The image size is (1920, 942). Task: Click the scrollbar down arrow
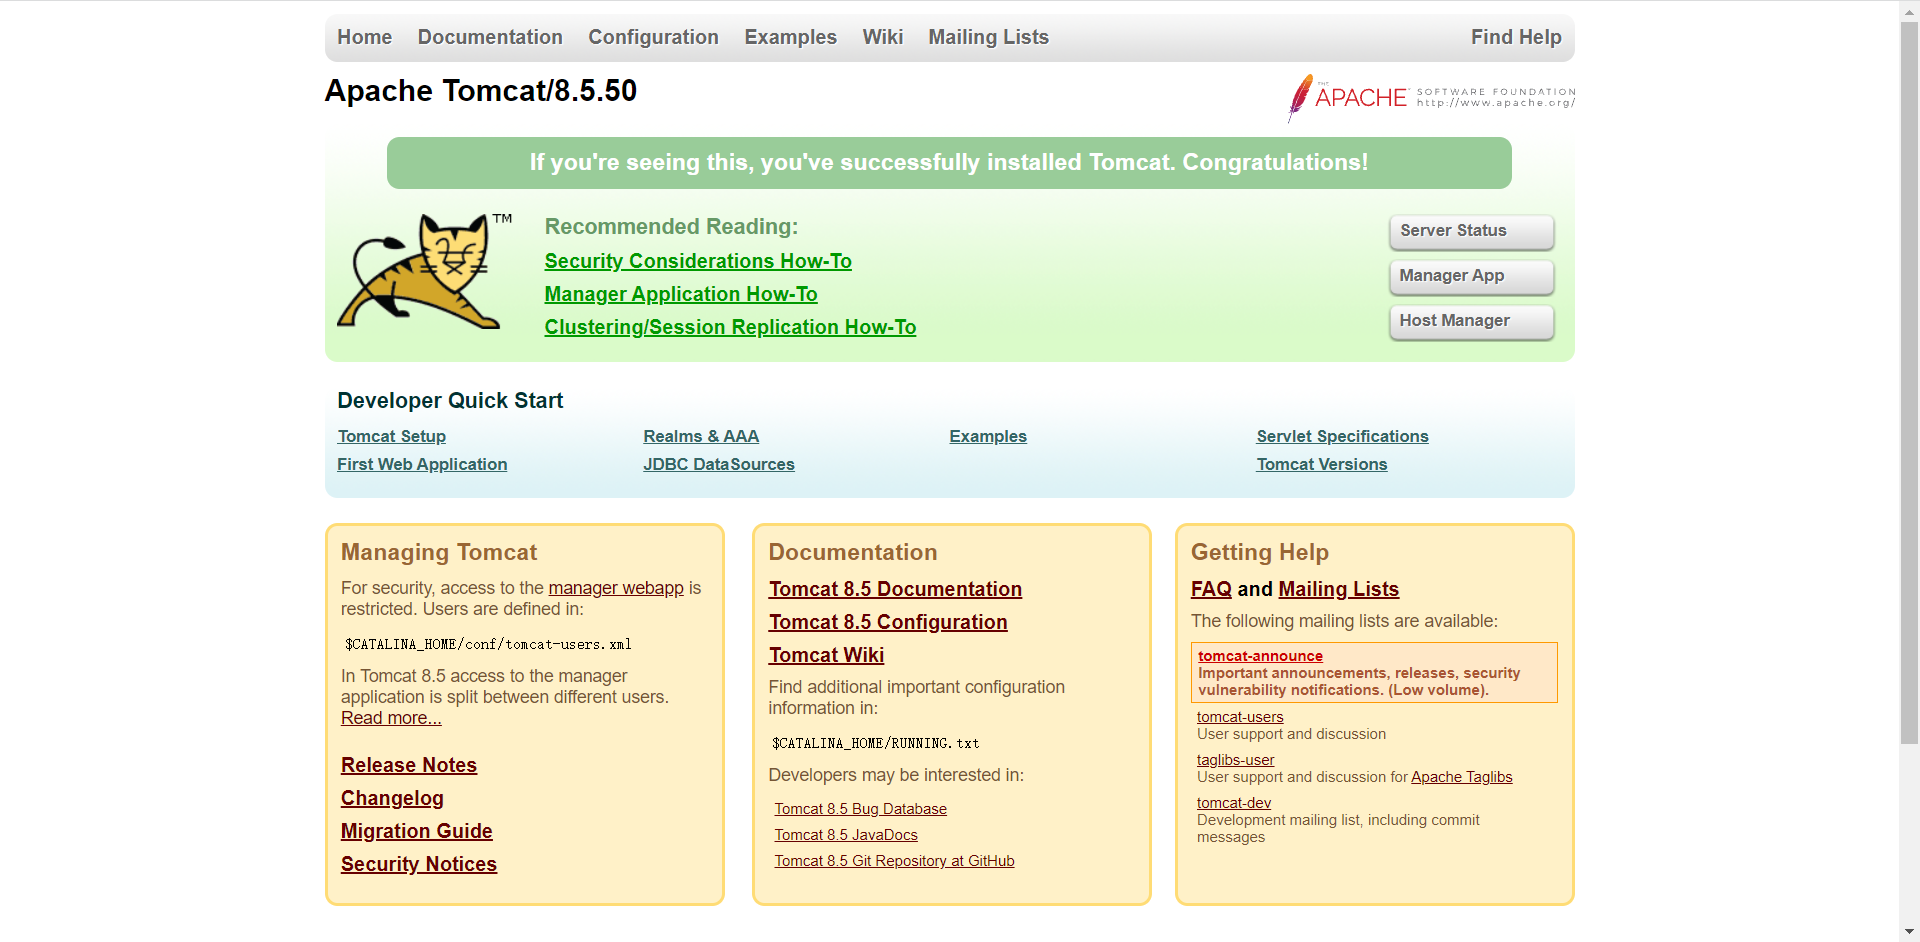(1909, 932)
